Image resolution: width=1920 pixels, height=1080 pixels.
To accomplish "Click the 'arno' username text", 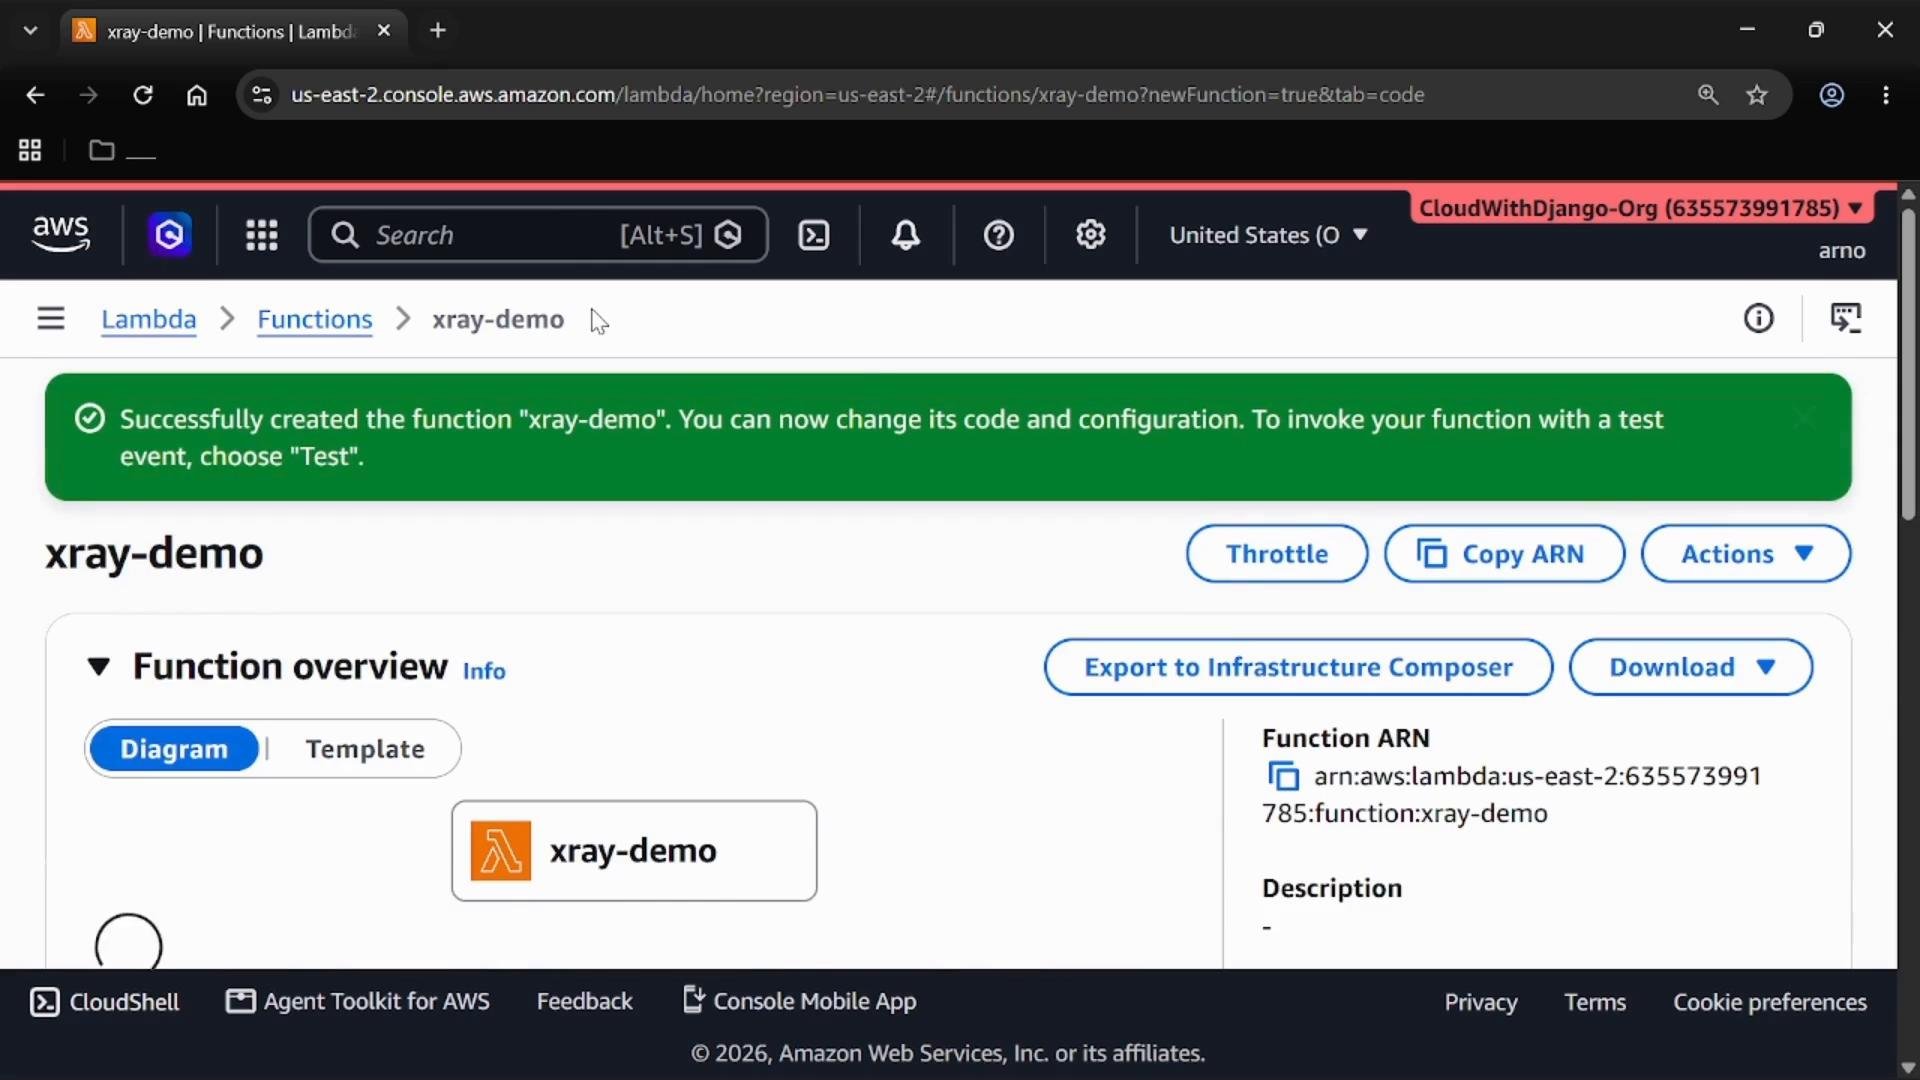I will point(1842,251).
